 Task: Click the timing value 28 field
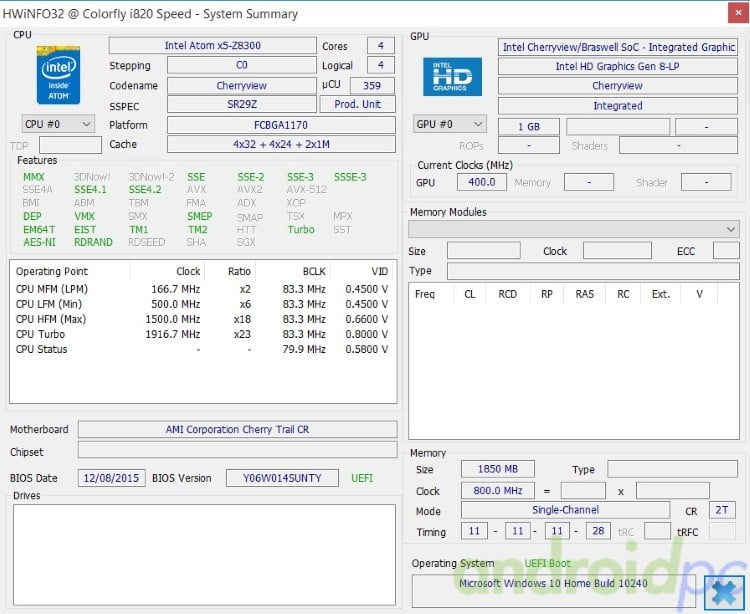598,531
